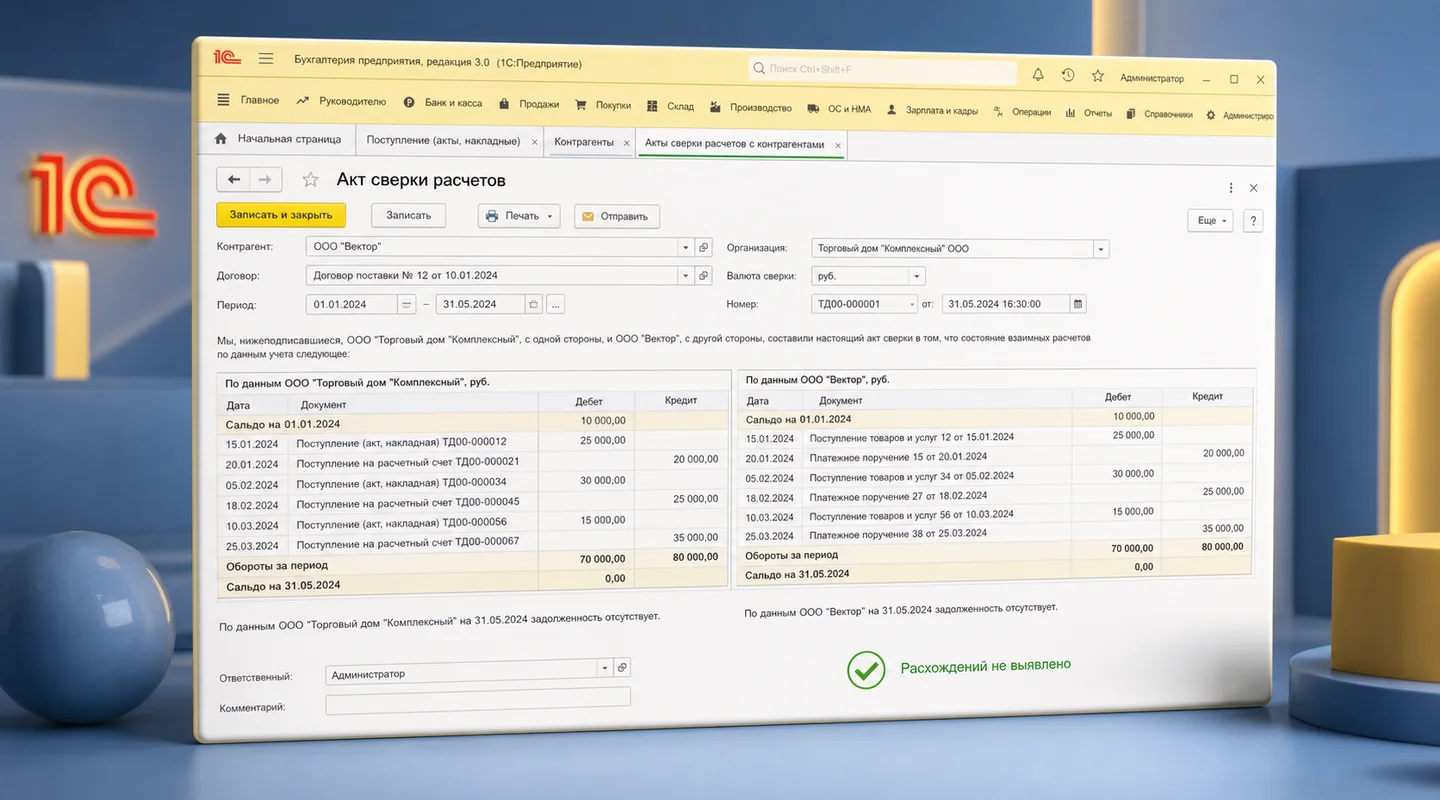This screenshot has height=800, width=1440.
Task: Open the ОС и НМА section
Action: tap(838, 109)
